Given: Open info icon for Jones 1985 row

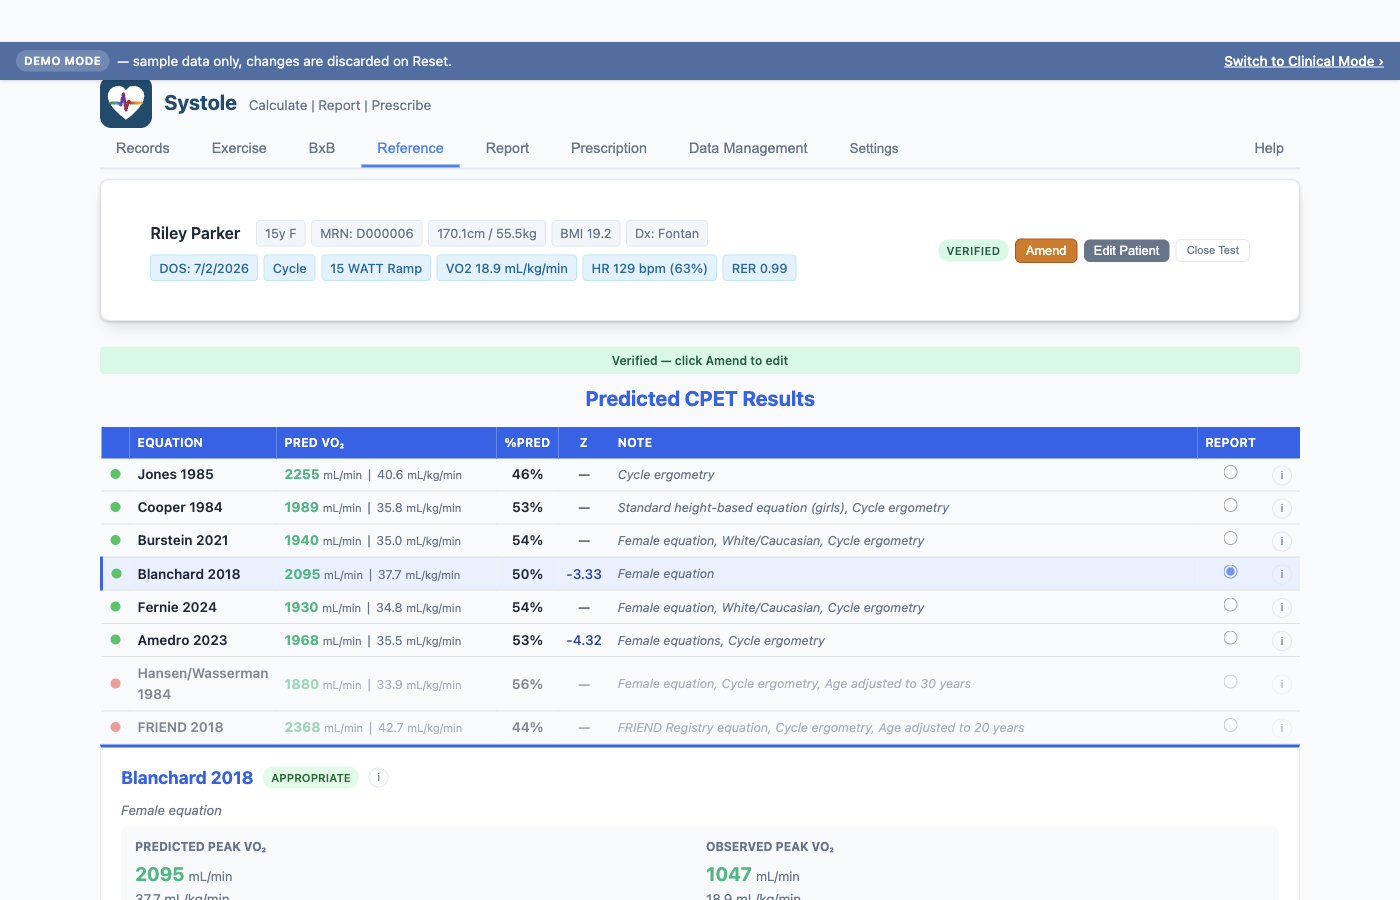Looking at the screenshot, I should coord(1282,476).
